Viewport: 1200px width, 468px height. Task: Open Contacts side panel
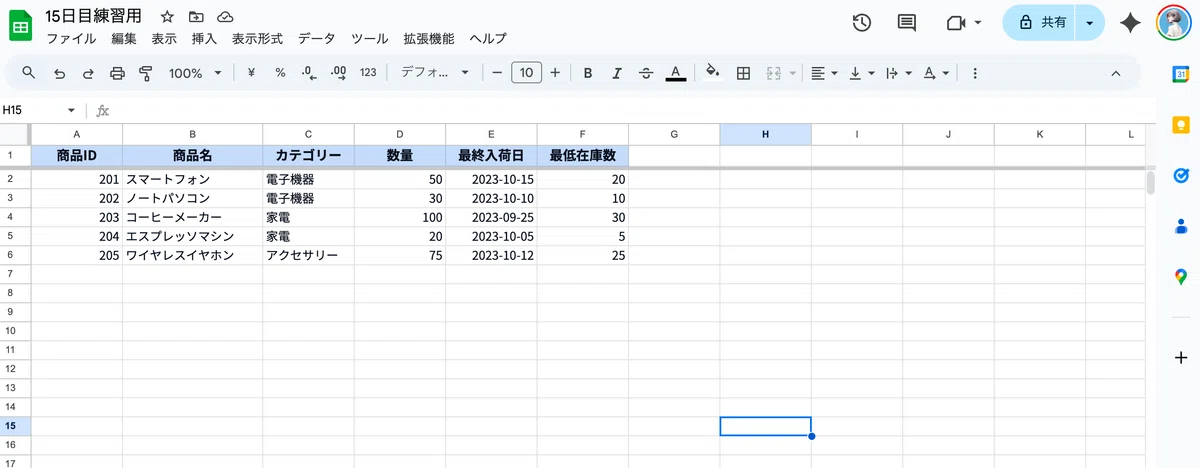pos(1180,226)
